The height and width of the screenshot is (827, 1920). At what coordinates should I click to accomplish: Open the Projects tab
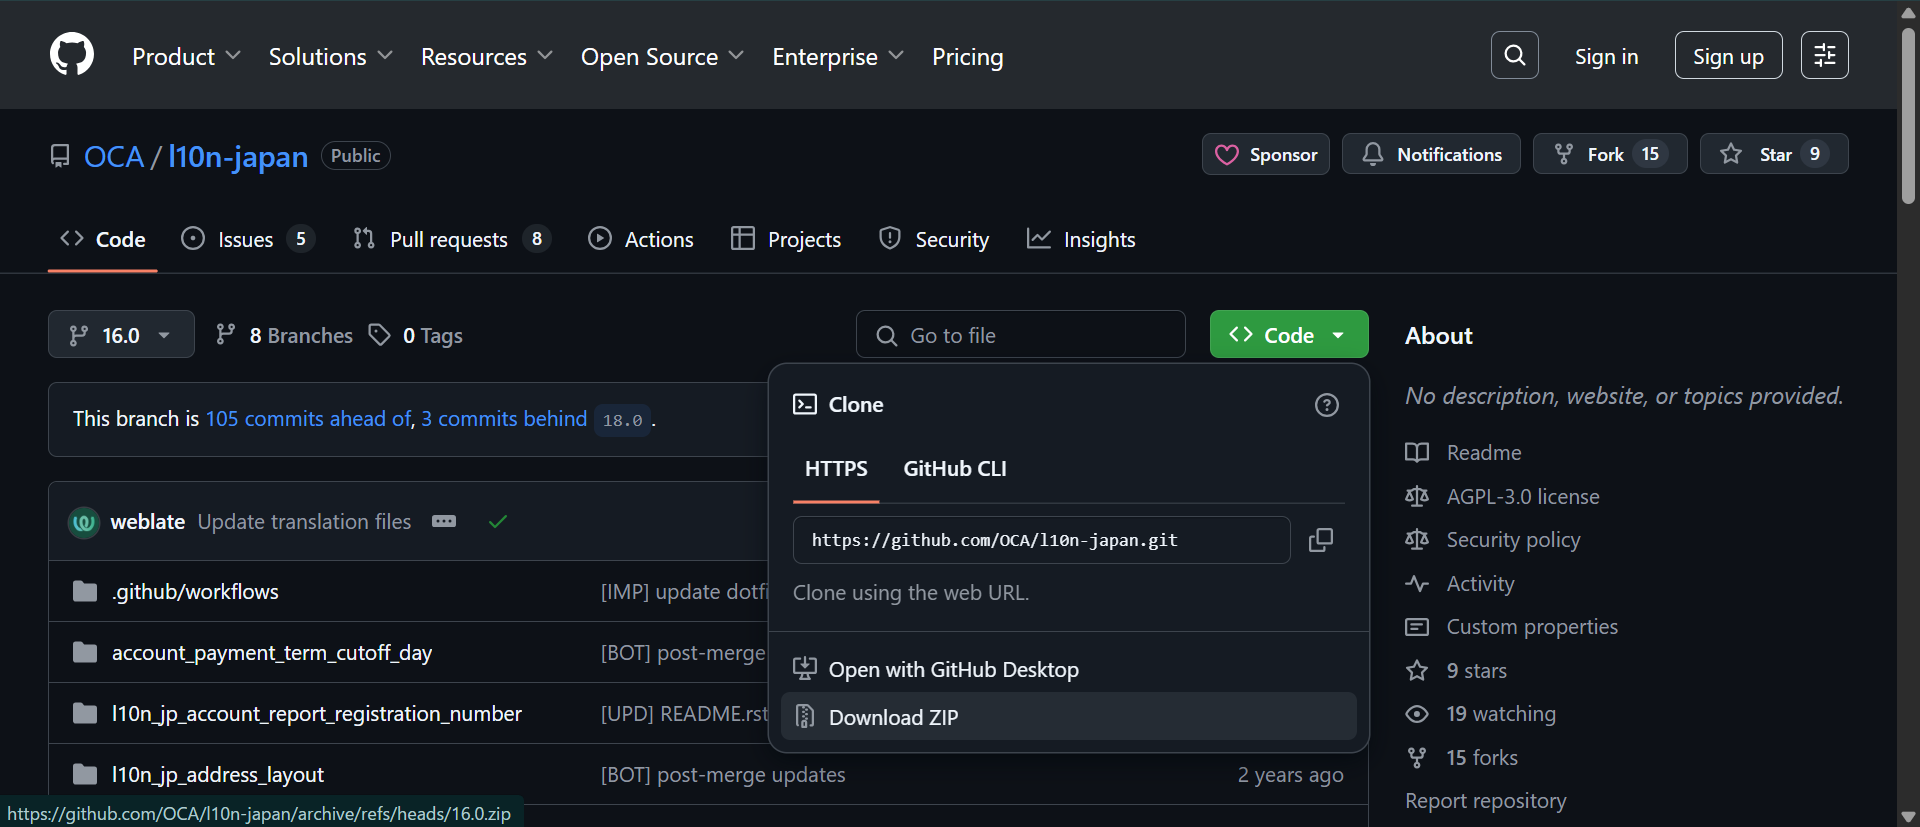[x=786, y=240]
